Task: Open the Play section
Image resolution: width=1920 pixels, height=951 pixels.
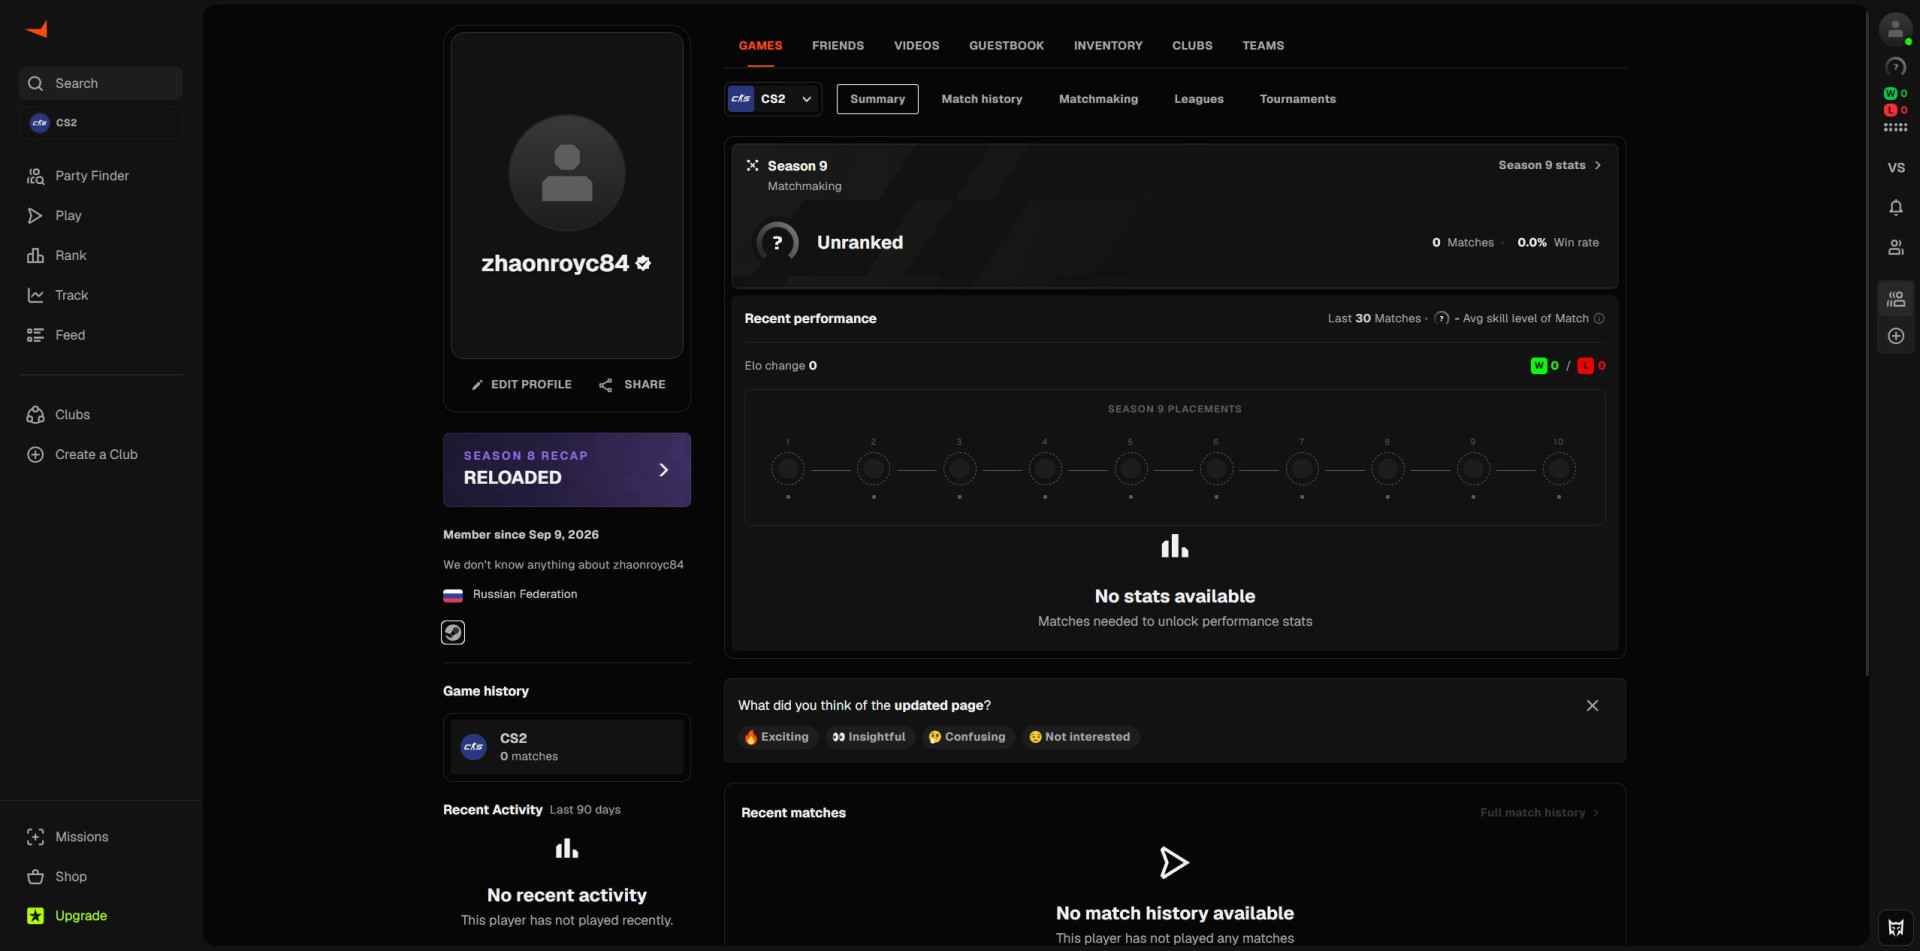Action: (x=68, y=216)
